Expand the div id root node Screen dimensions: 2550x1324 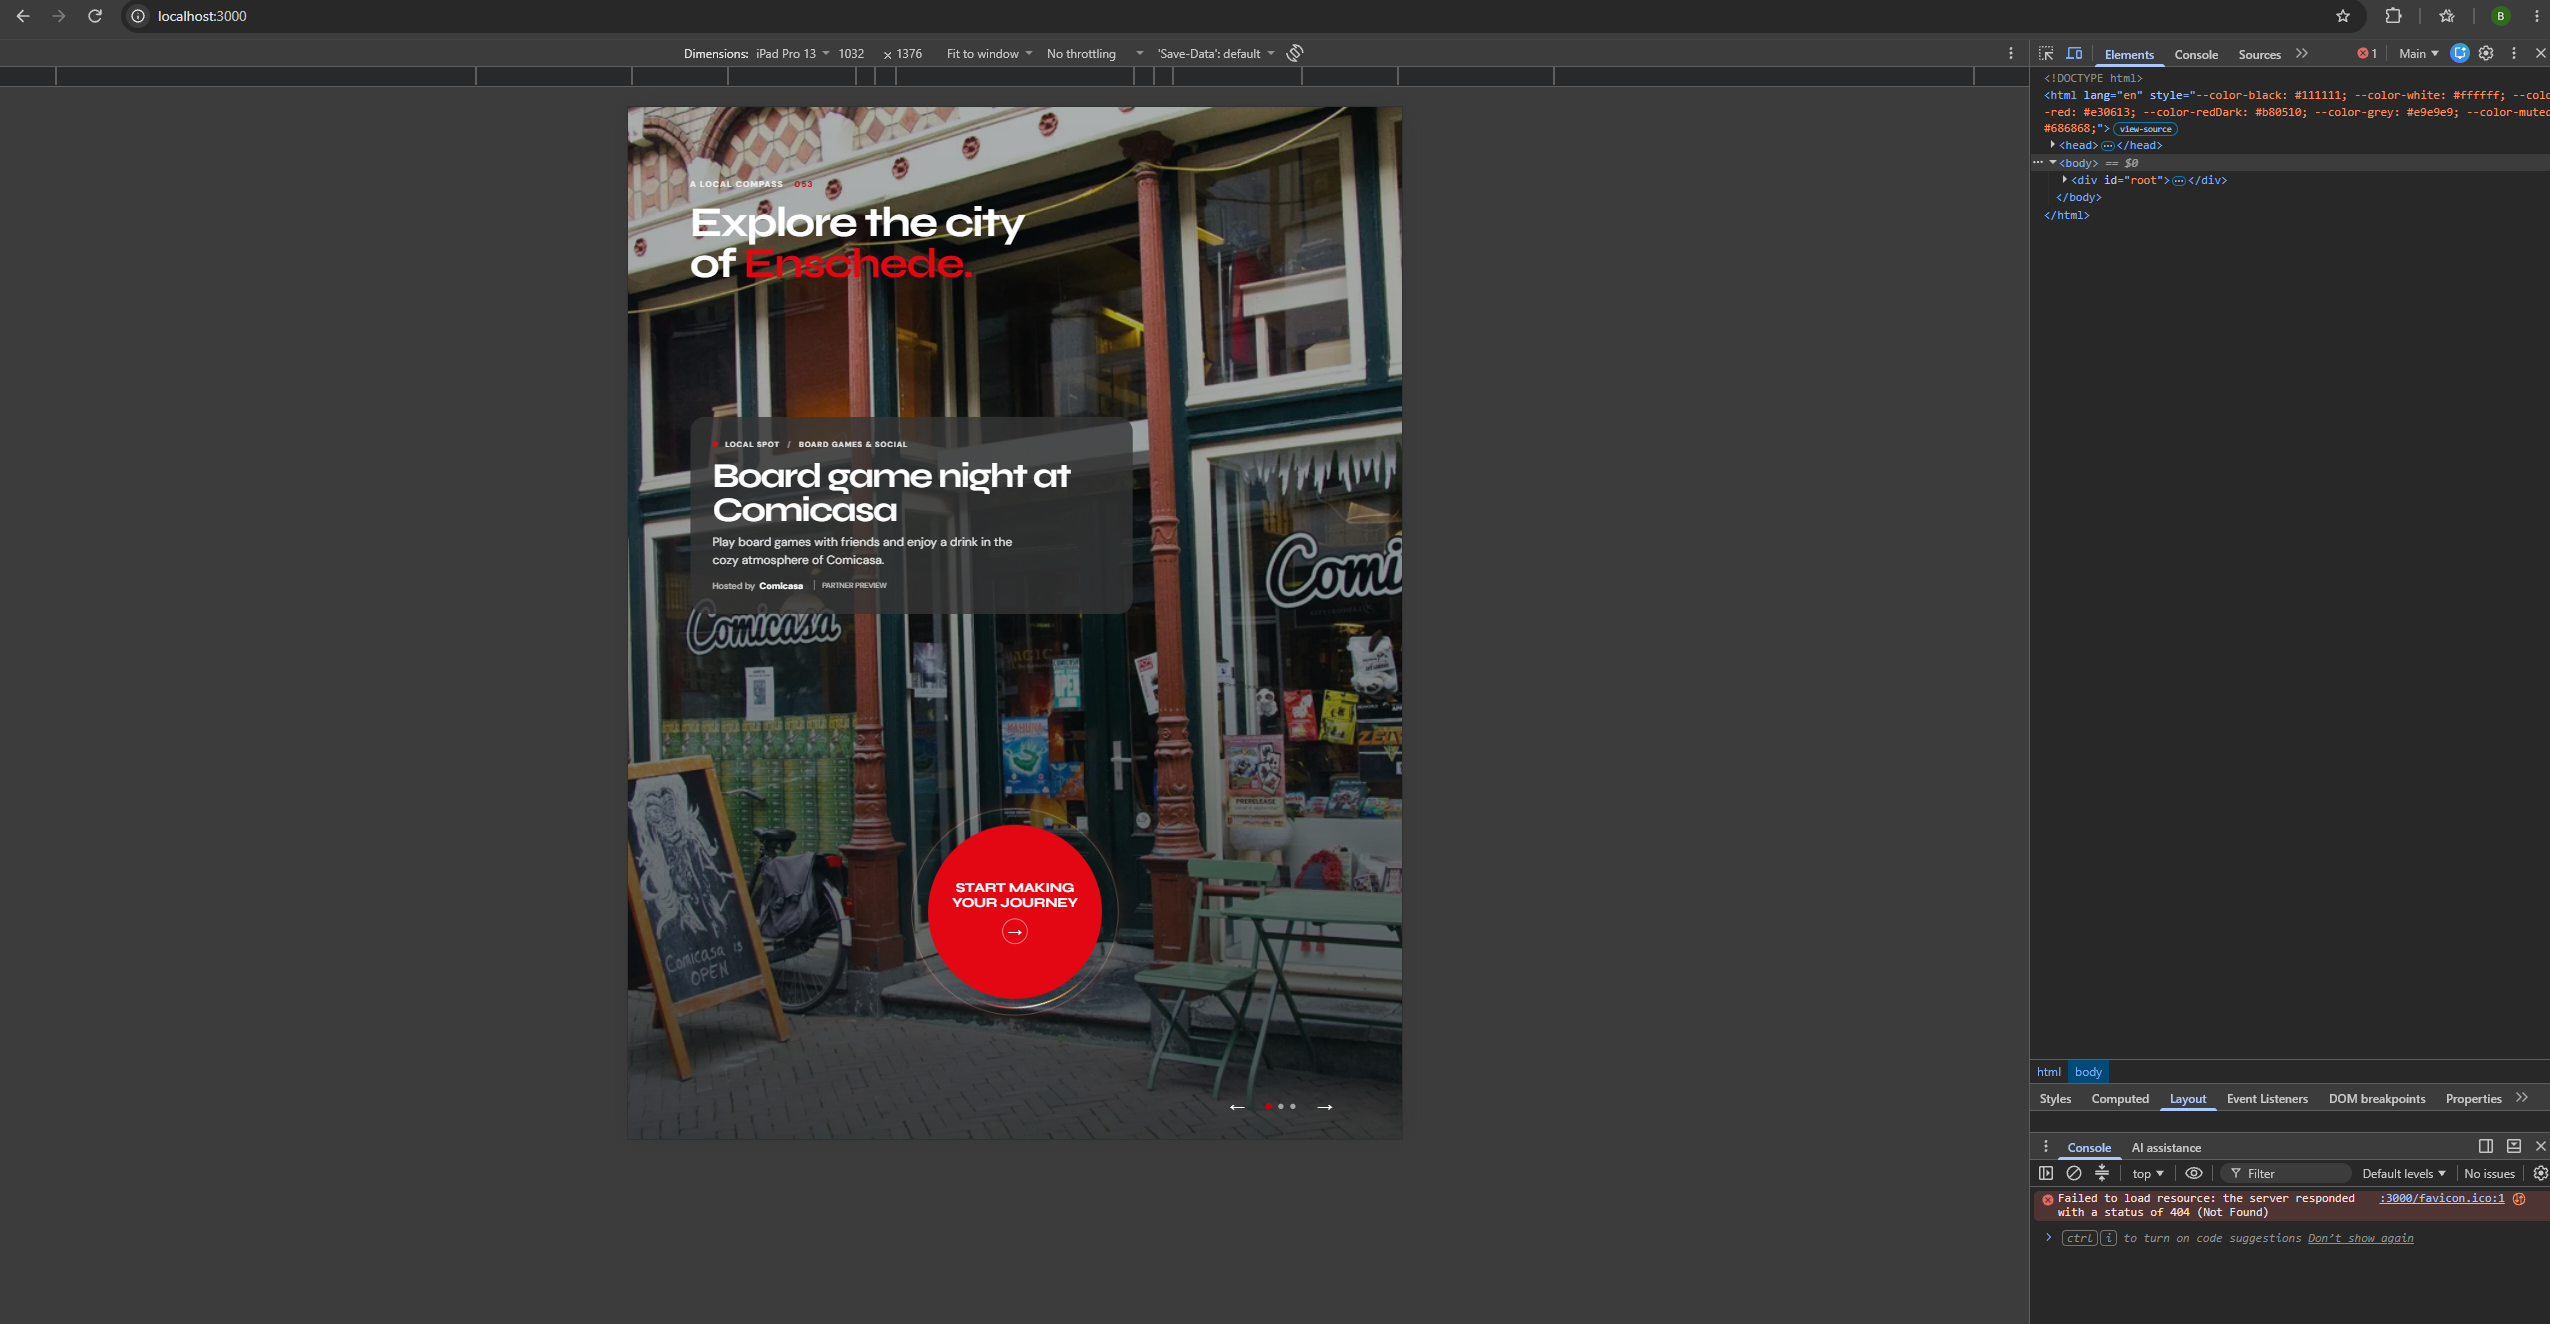point(2065,180)
